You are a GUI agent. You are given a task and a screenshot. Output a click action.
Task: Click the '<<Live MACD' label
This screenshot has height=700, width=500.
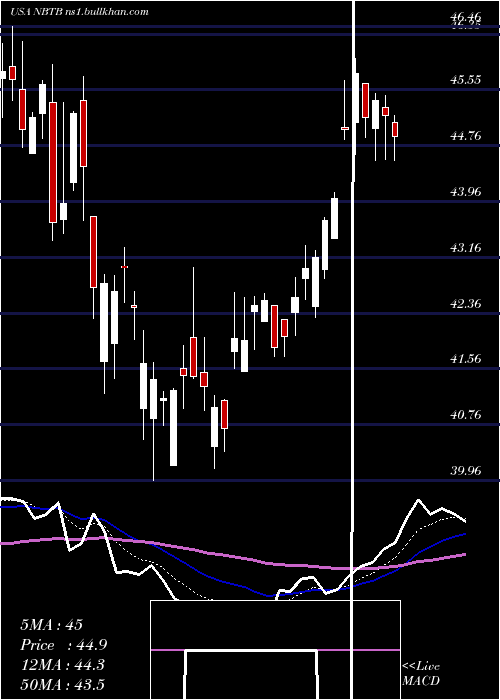421,673
